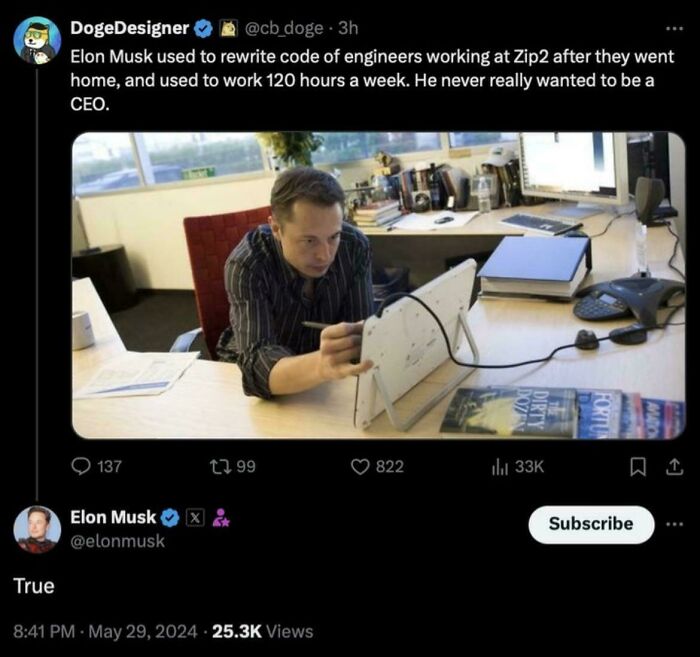Open more options on Elon Musk's reply
This screenshot has height=657, width=700.
click(x=675, y=523)
